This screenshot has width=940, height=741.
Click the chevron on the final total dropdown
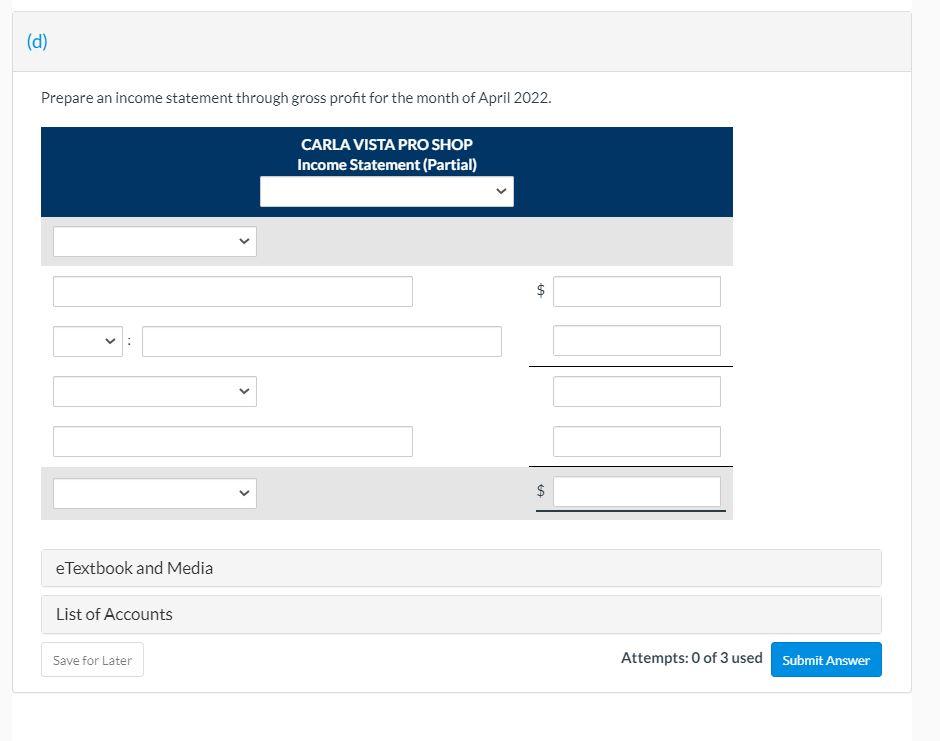[243, 492]
